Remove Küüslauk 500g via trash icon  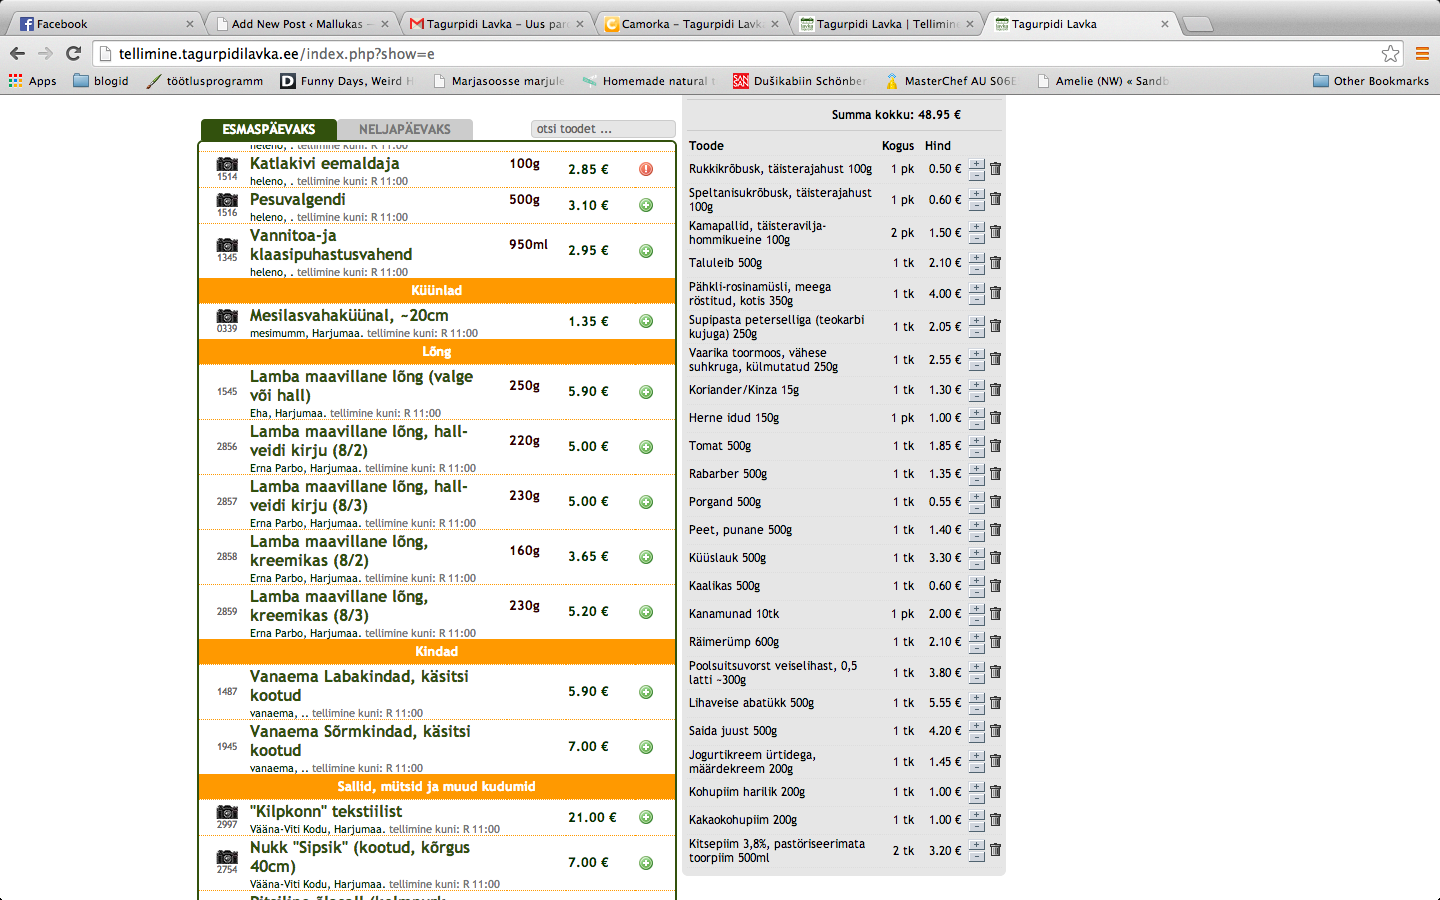[995, 557]
